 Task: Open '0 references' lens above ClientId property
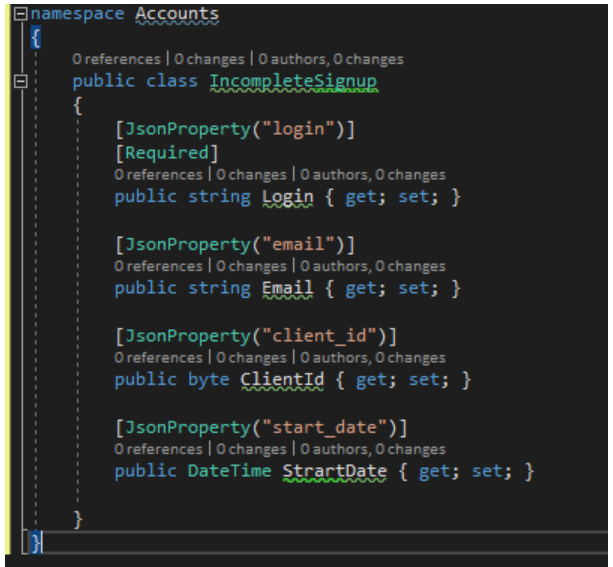point(158,358)
